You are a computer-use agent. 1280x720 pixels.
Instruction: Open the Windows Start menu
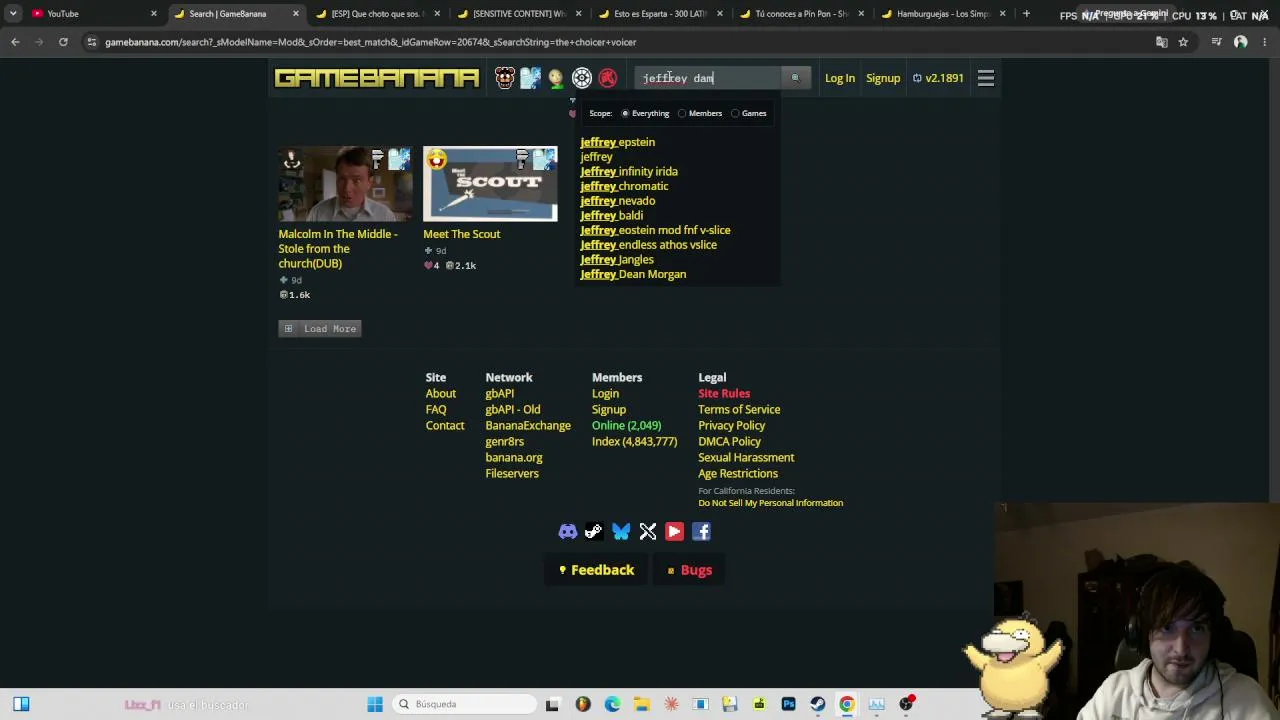click(x=375, y=704)
